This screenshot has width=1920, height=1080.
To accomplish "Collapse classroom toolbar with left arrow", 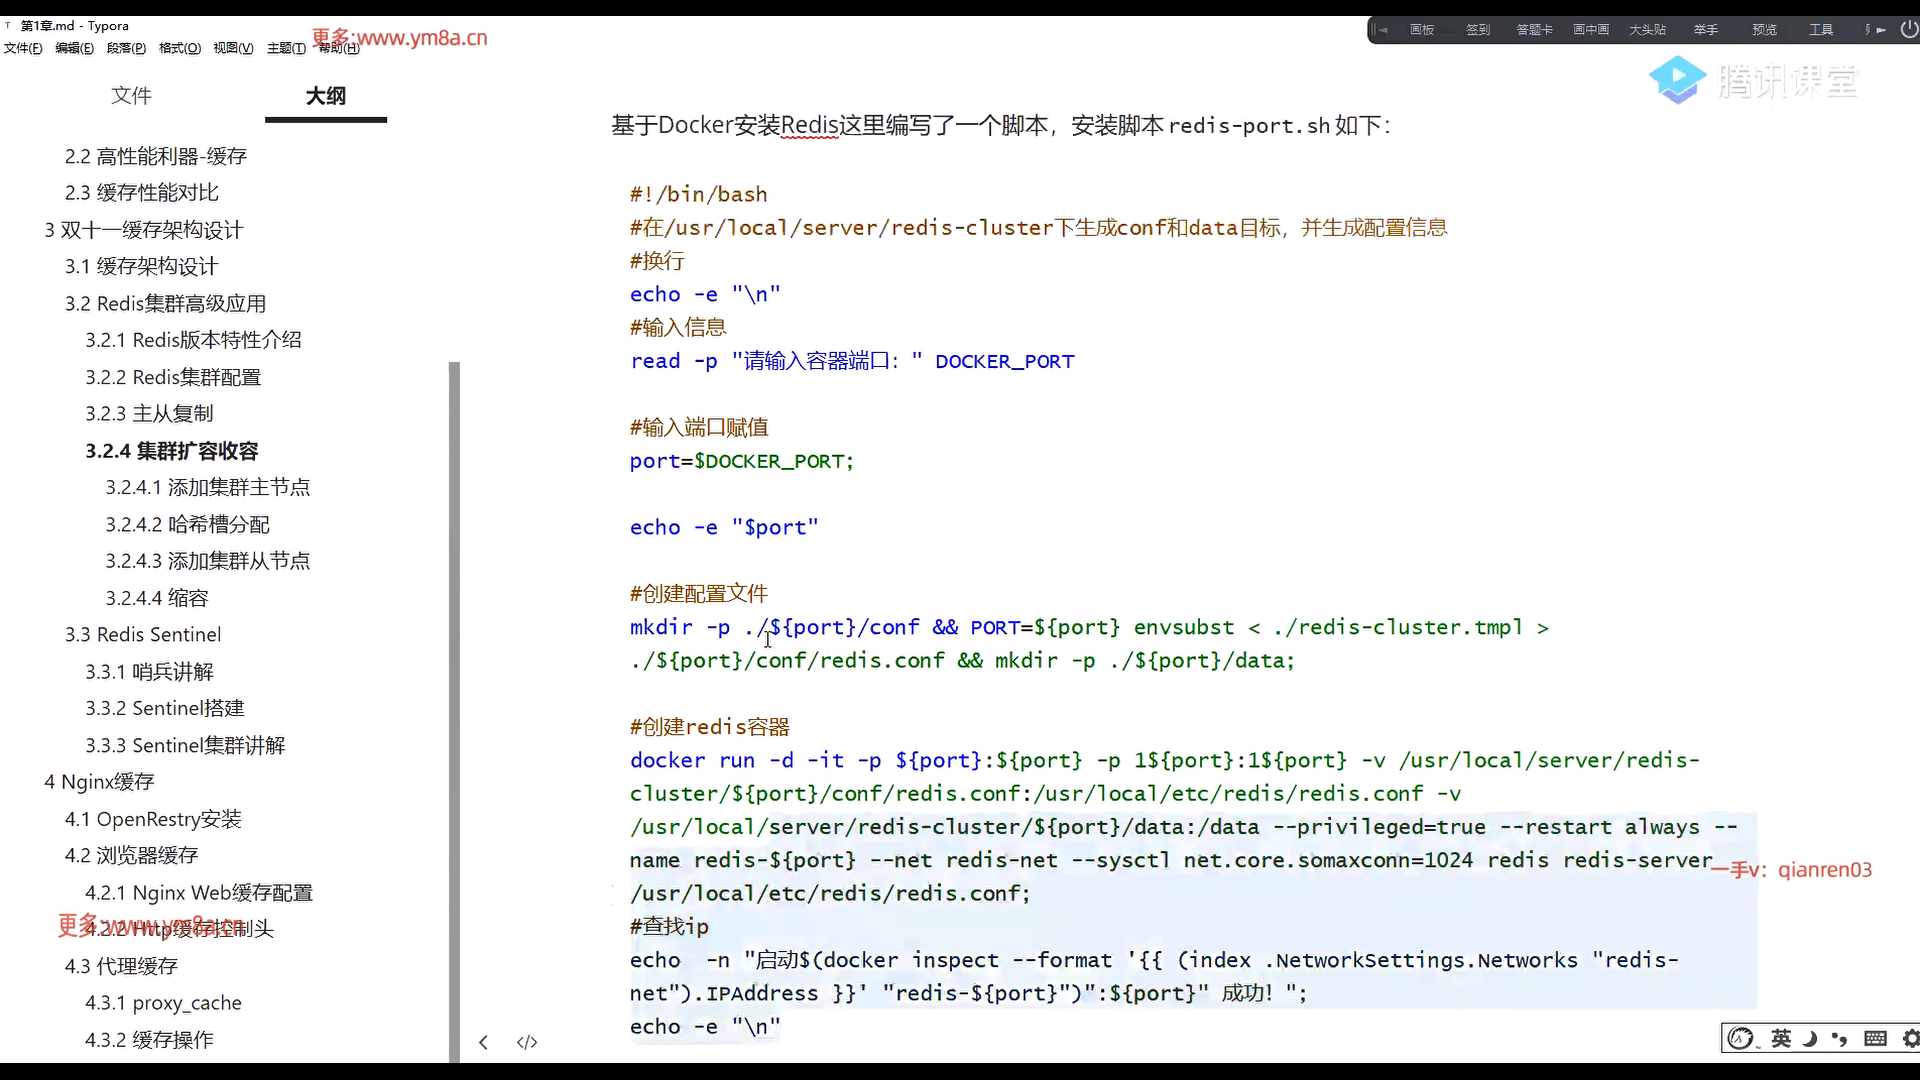I will click(x=1381, y=30).
